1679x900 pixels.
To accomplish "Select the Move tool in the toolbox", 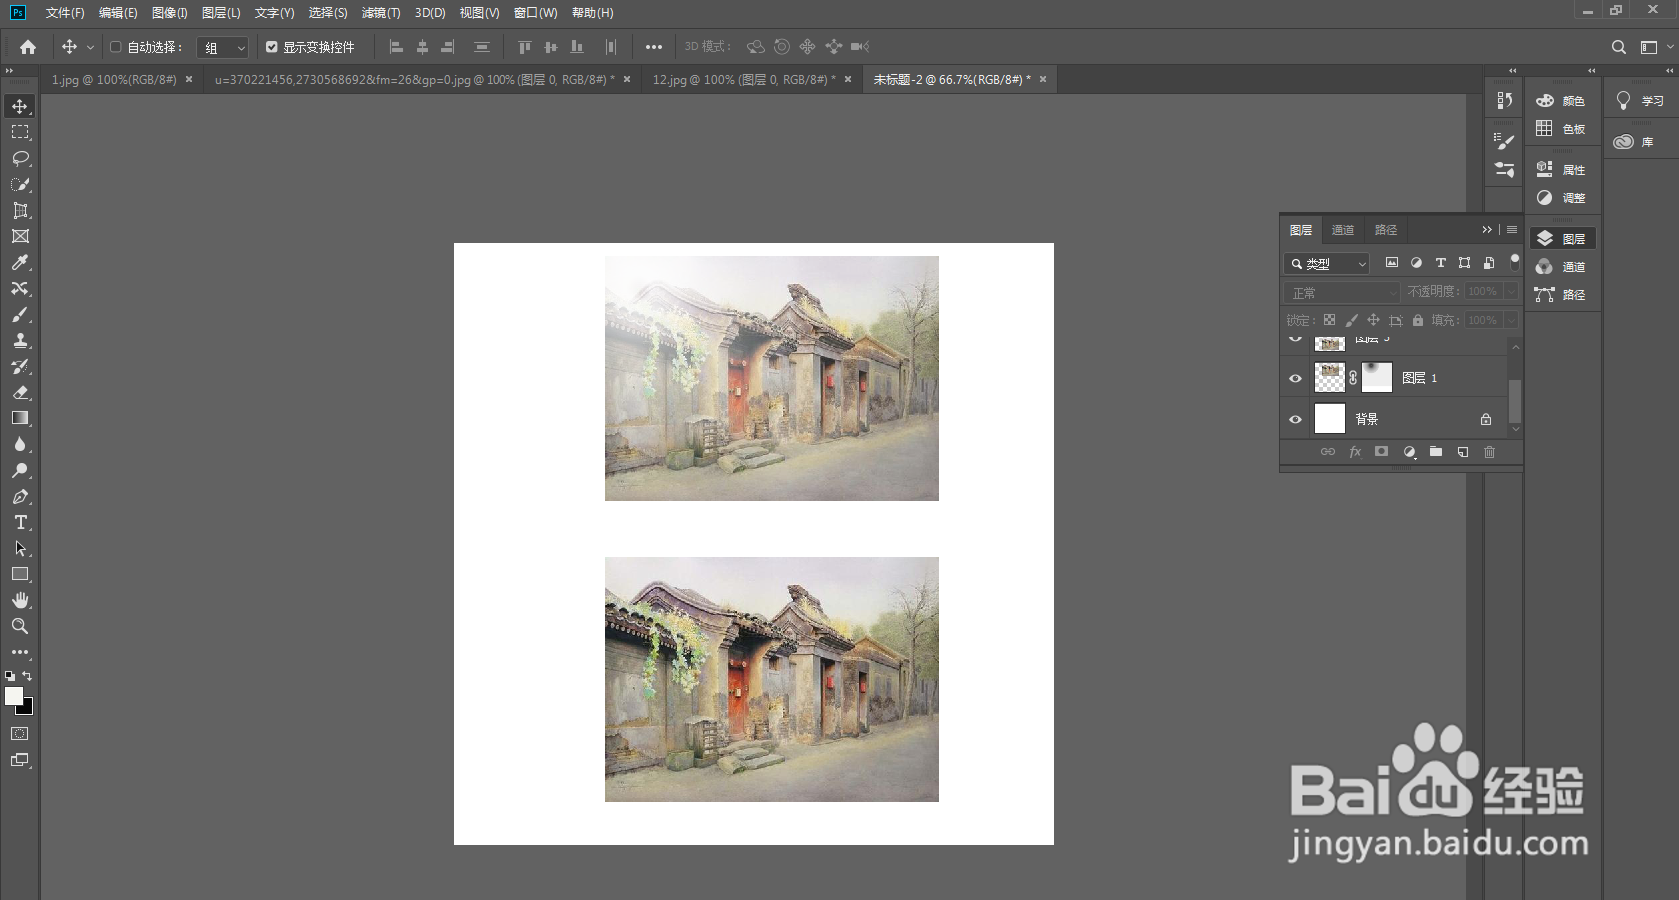I will [20, 106].
